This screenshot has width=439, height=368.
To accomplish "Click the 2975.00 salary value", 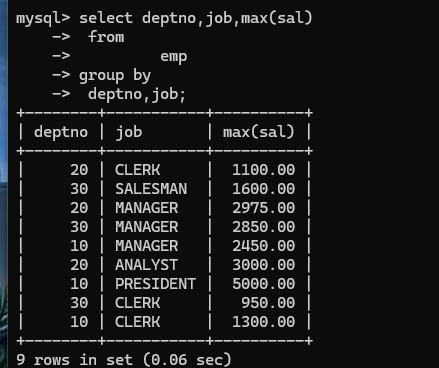I will pos(263,208).
